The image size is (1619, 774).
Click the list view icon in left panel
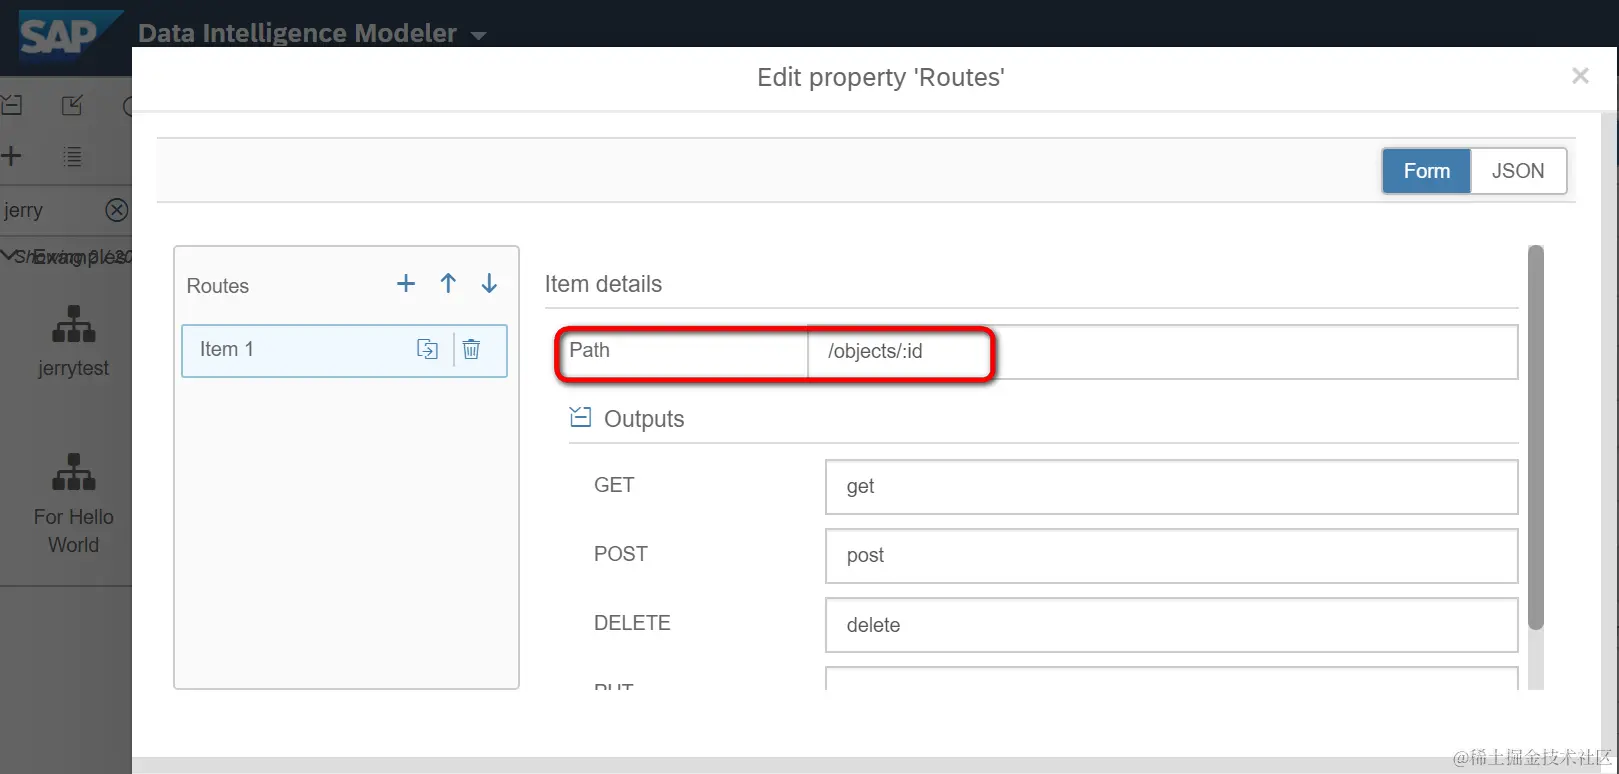(x=73, y=156)
